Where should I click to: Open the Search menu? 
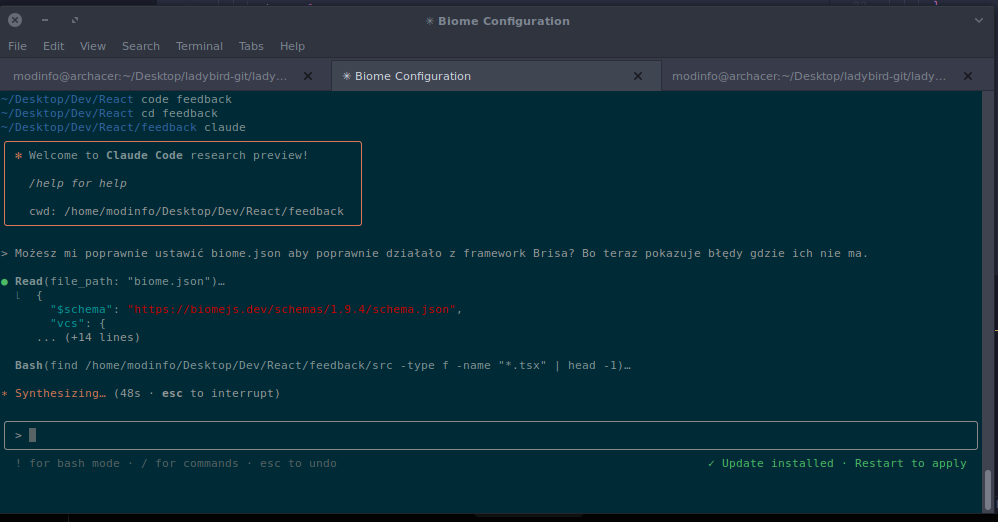click(141, 46)
